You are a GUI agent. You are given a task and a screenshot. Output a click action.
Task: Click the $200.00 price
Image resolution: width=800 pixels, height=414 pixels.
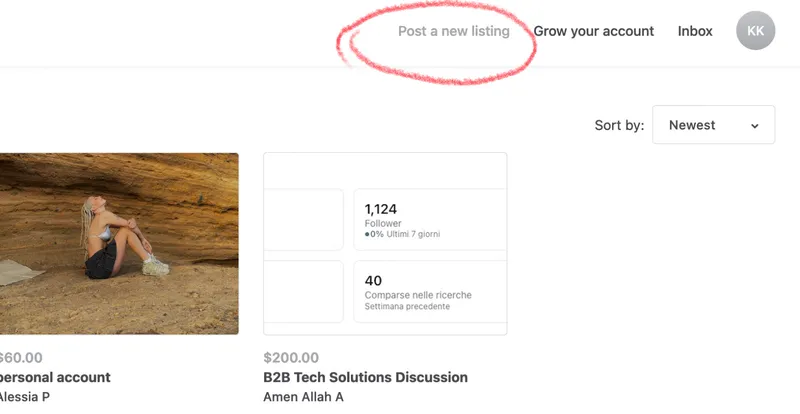pyautogui.click(x=291, y=357)
